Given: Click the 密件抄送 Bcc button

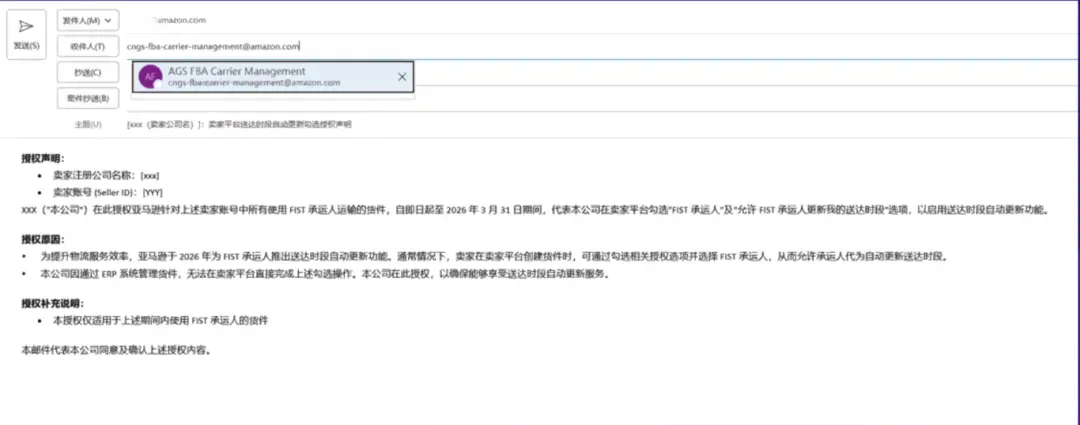Looking at the screenshot, I should pyautogui.click(x=87, y=99).
